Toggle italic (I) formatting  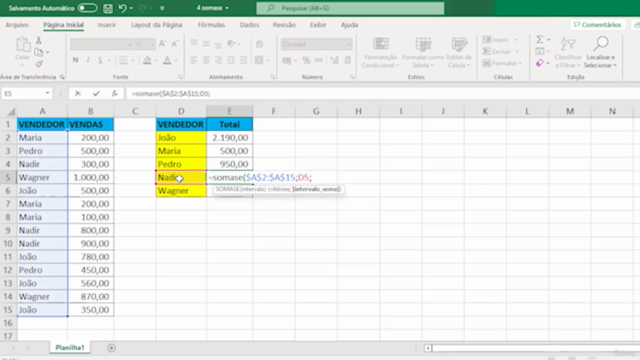click(x=88, y=60)
